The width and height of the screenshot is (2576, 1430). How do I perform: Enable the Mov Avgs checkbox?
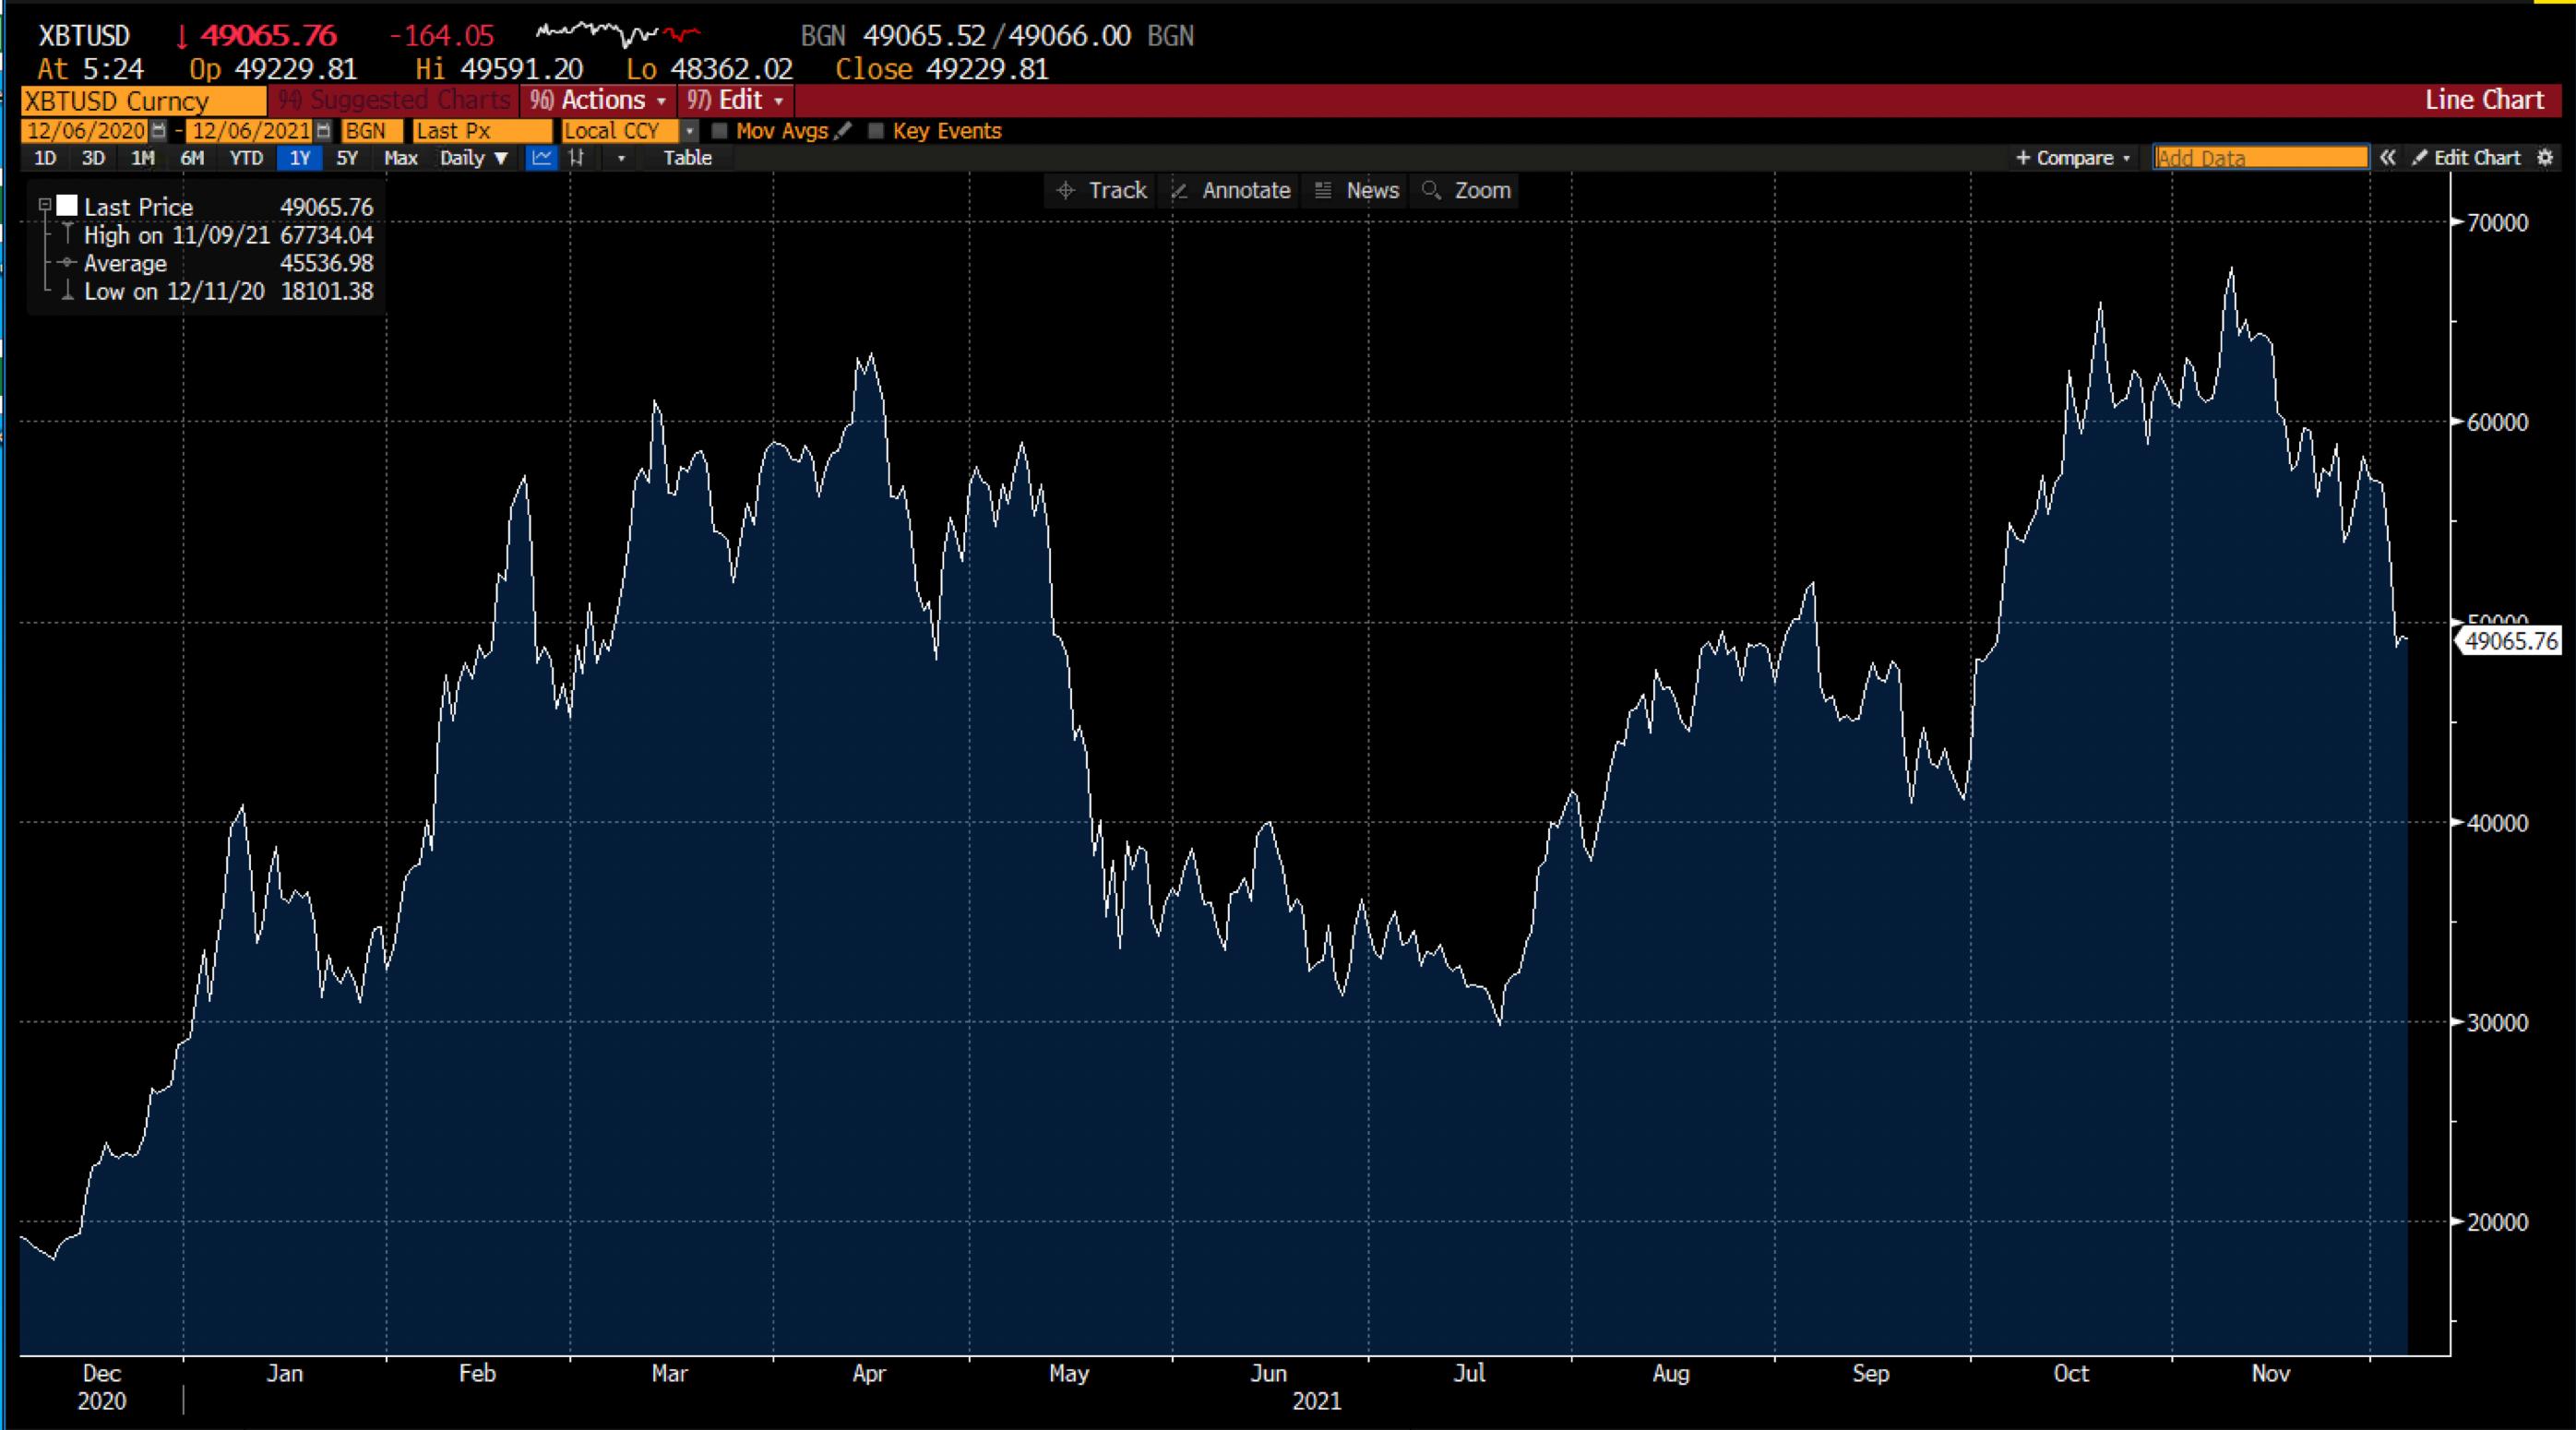719,131
